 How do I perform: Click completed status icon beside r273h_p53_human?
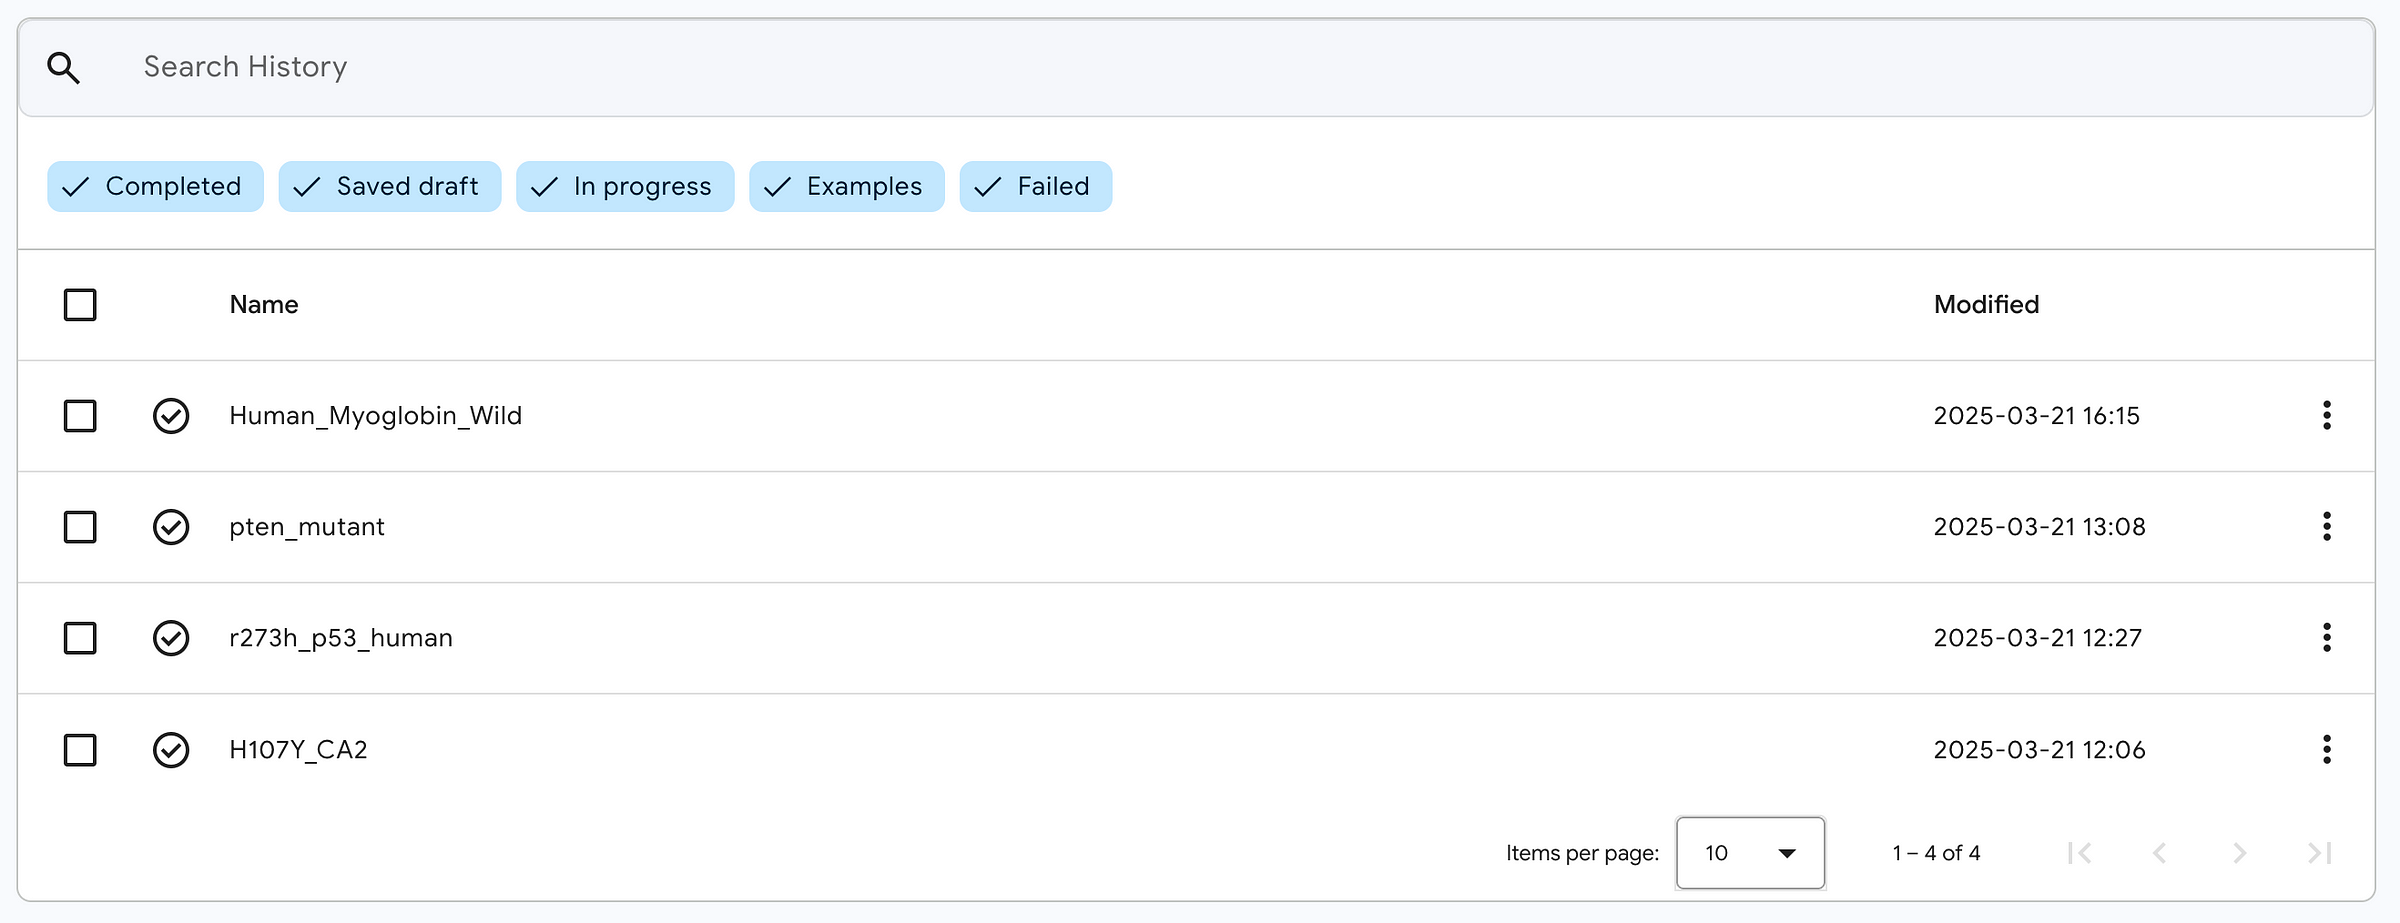click(171, 638)
